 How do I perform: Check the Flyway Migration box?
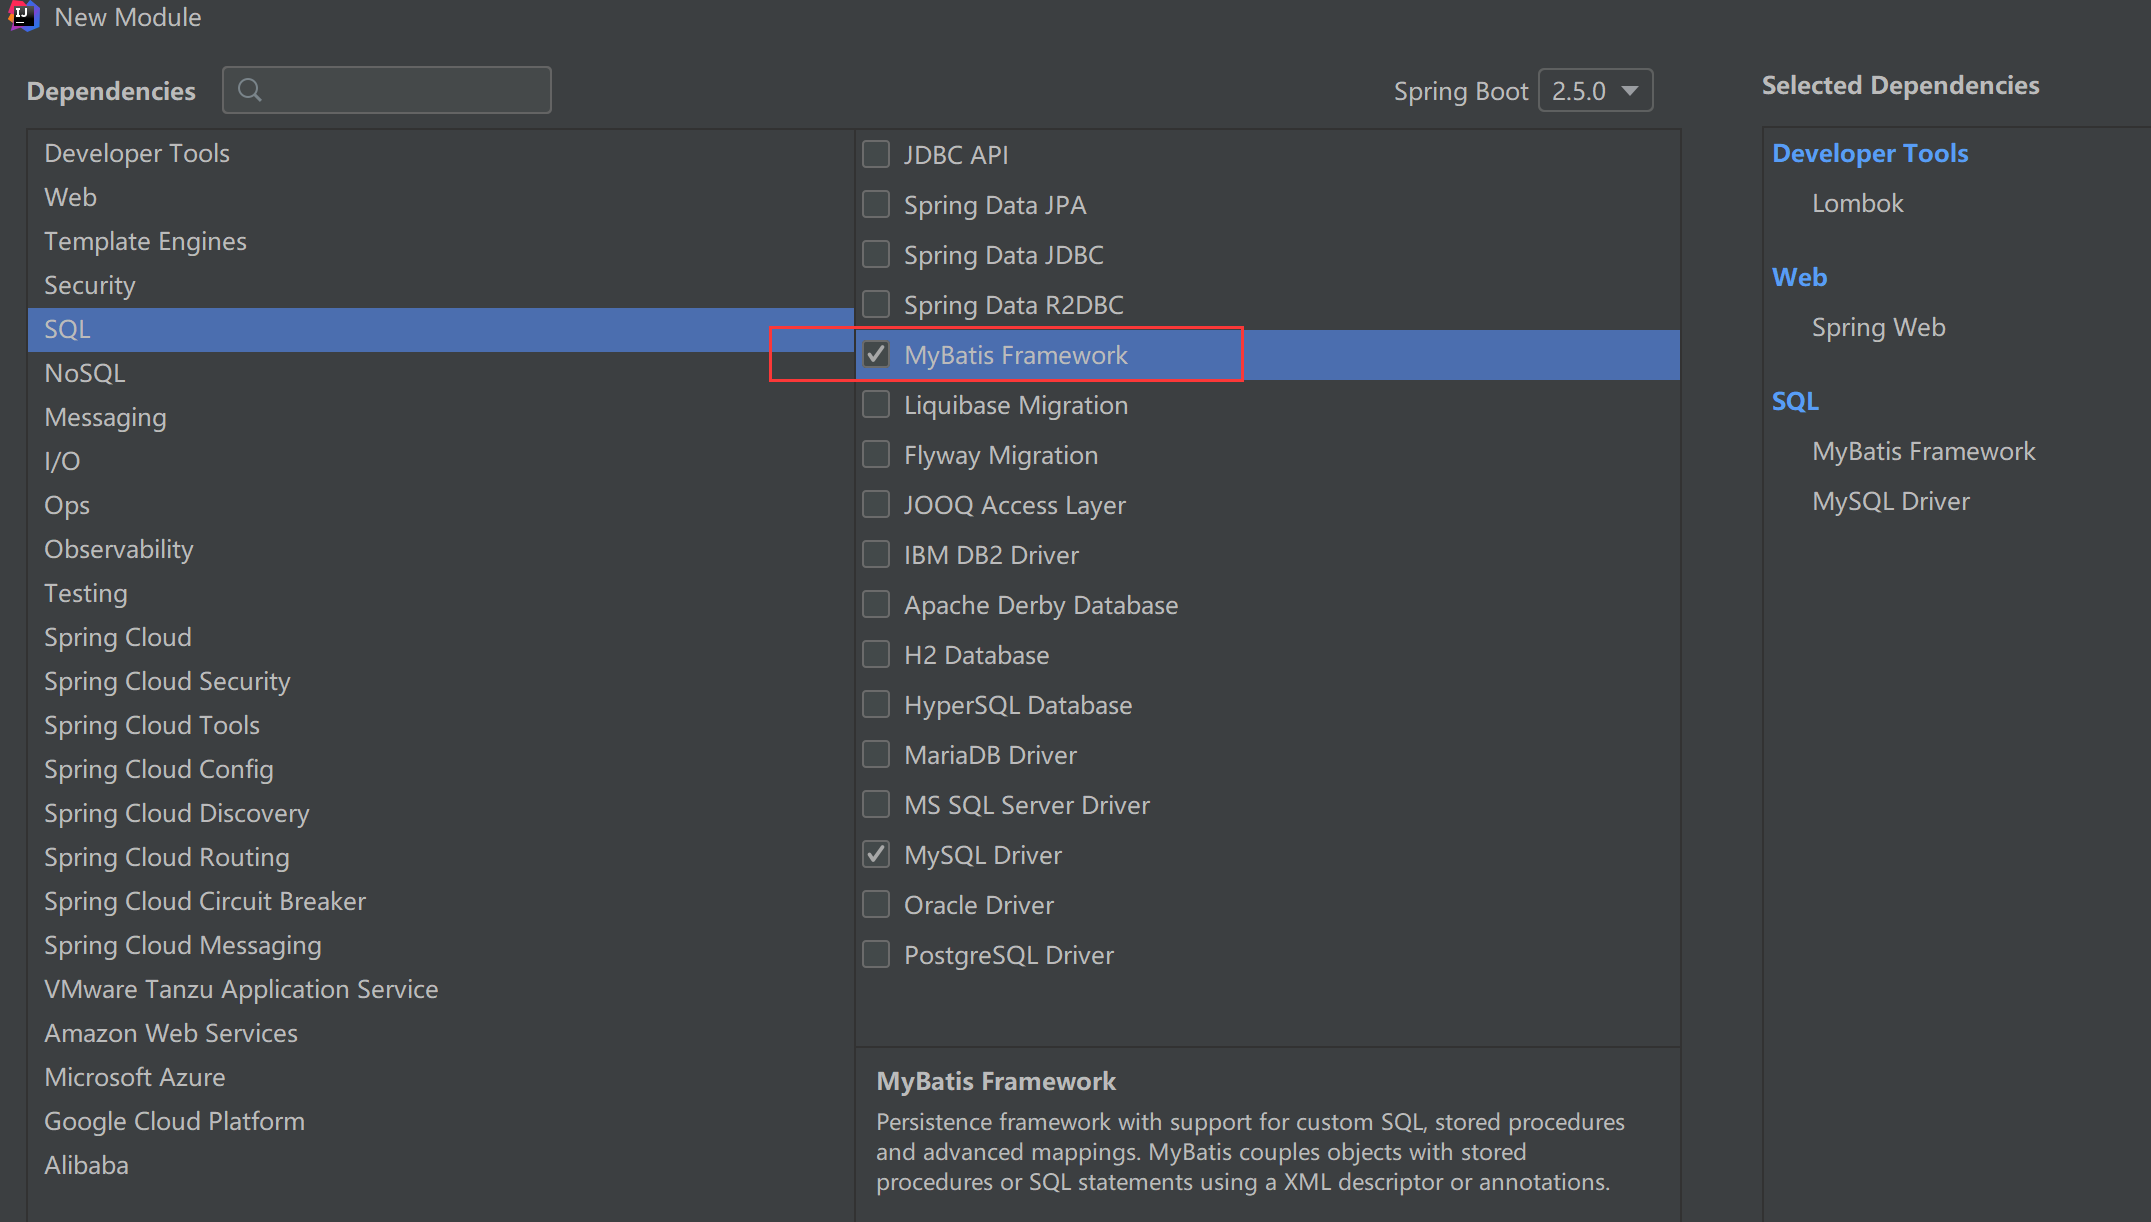(876, 454)
